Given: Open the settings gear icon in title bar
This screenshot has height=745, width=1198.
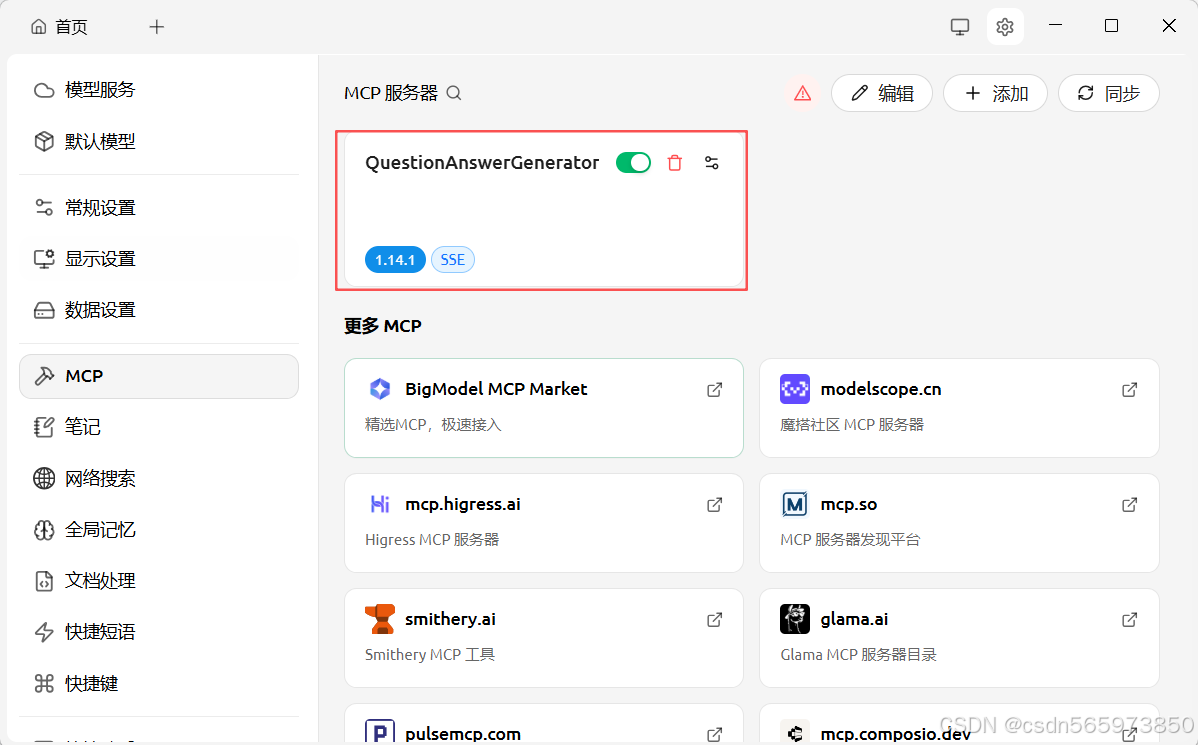Looking at the screenshot, I should (x=1005, y=27).
